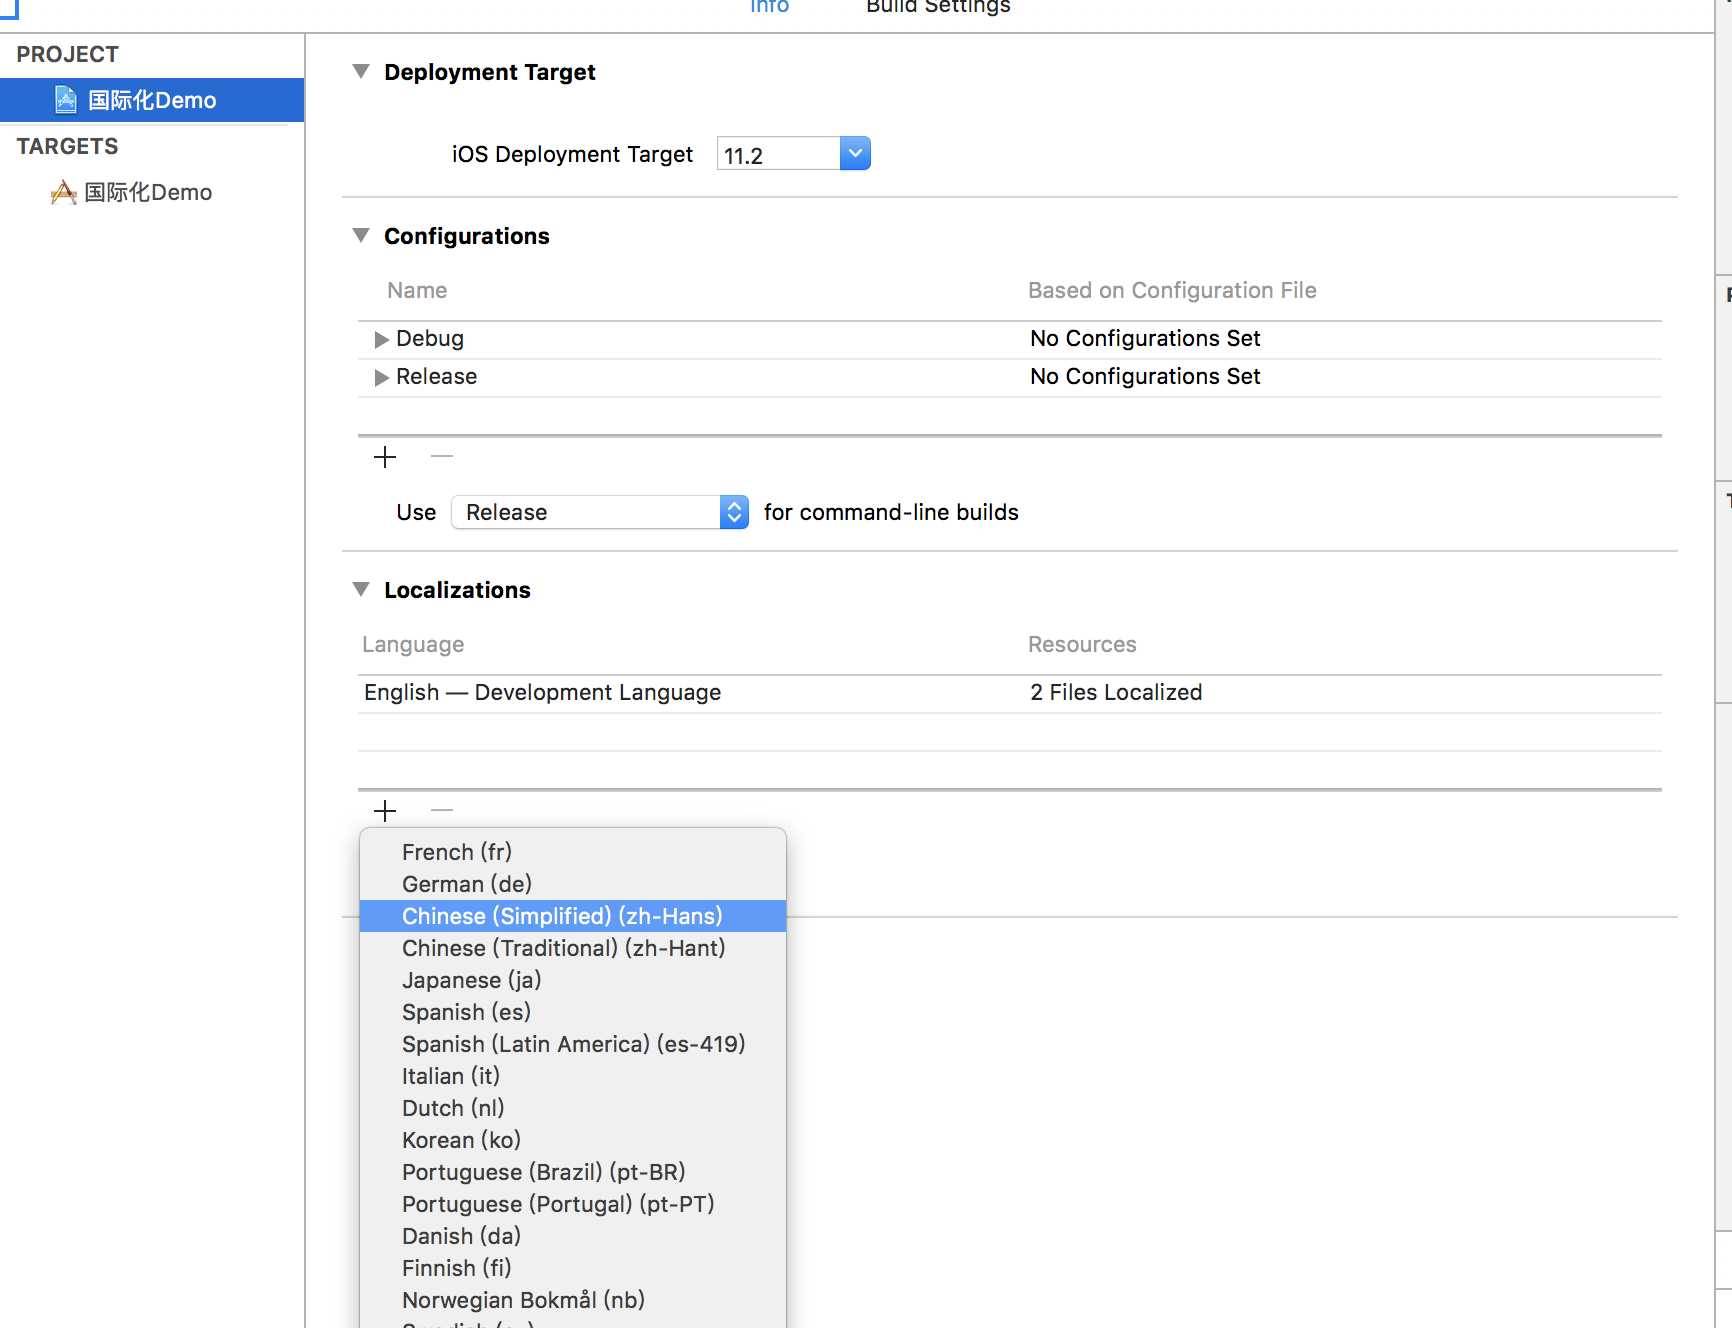Add a new configuration with plus button
1732x1328 pixels.
(x=385, y=457)
